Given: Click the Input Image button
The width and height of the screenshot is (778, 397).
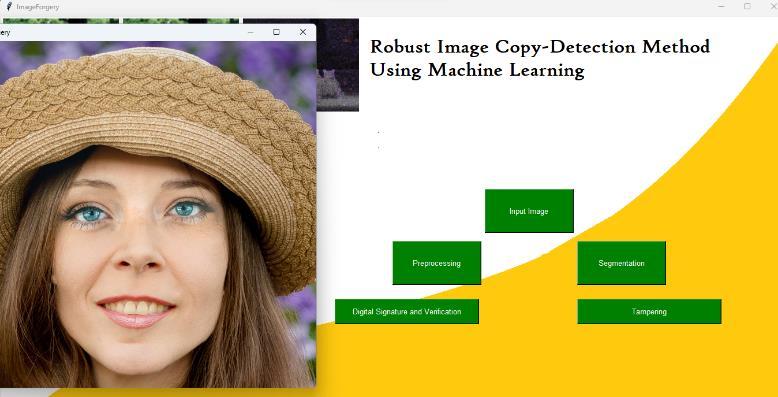Looking at the screenshot, I should click(529, 211).
